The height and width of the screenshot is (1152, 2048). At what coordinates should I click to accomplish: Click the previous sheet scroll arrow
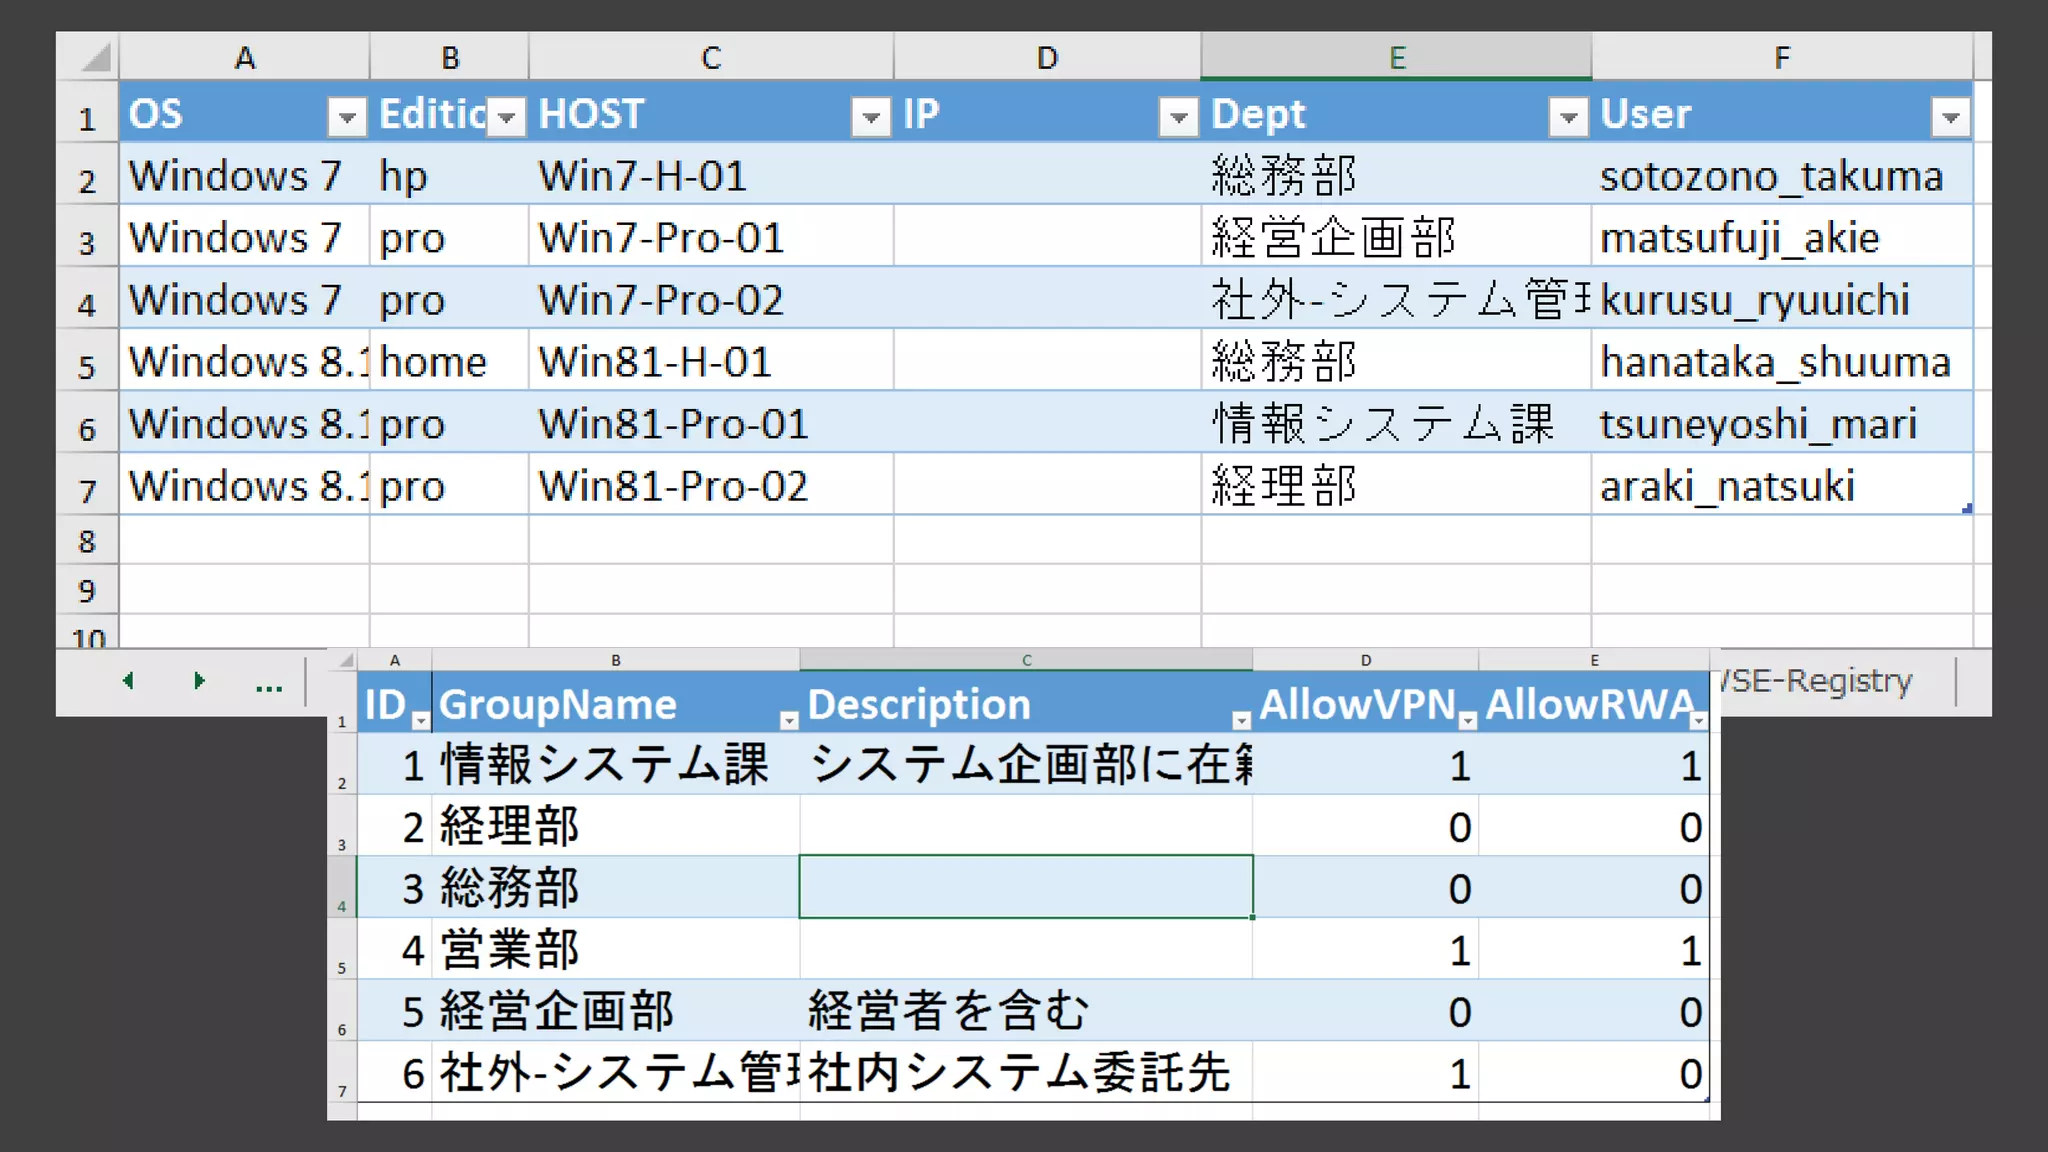point(128,681)
